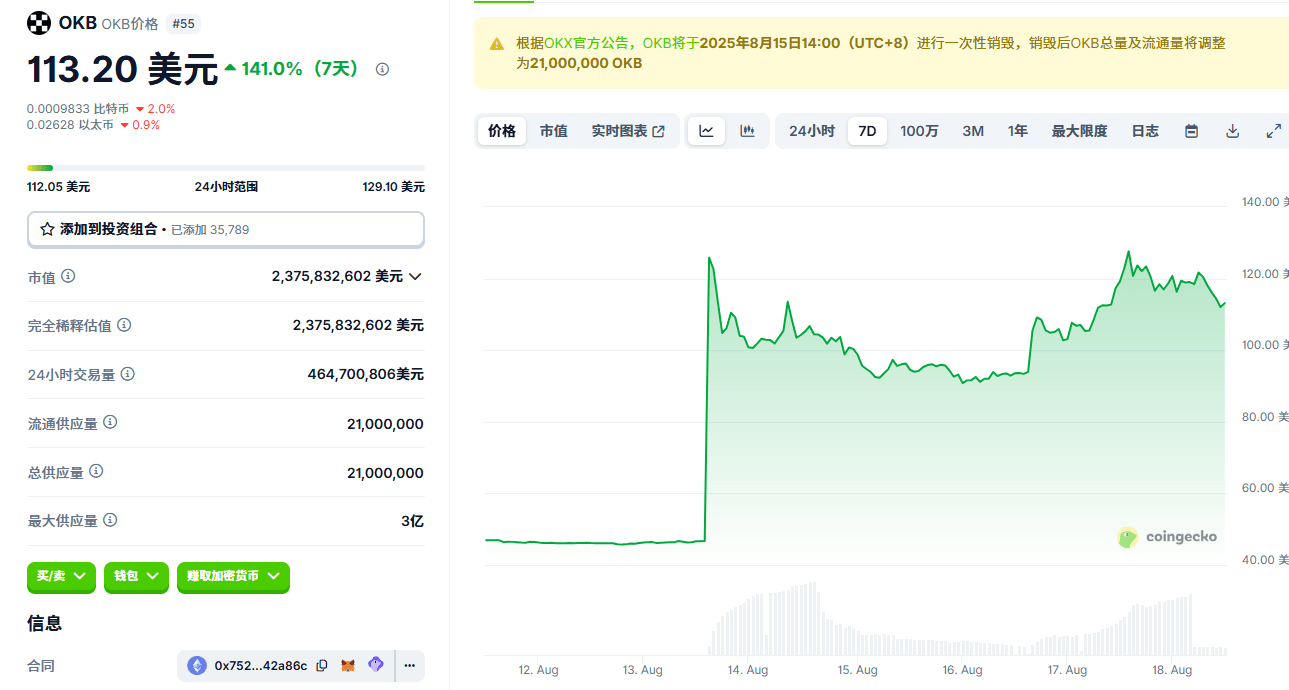
Task: Click 最大供应量 value 3亿
Action: click(412, 521)
